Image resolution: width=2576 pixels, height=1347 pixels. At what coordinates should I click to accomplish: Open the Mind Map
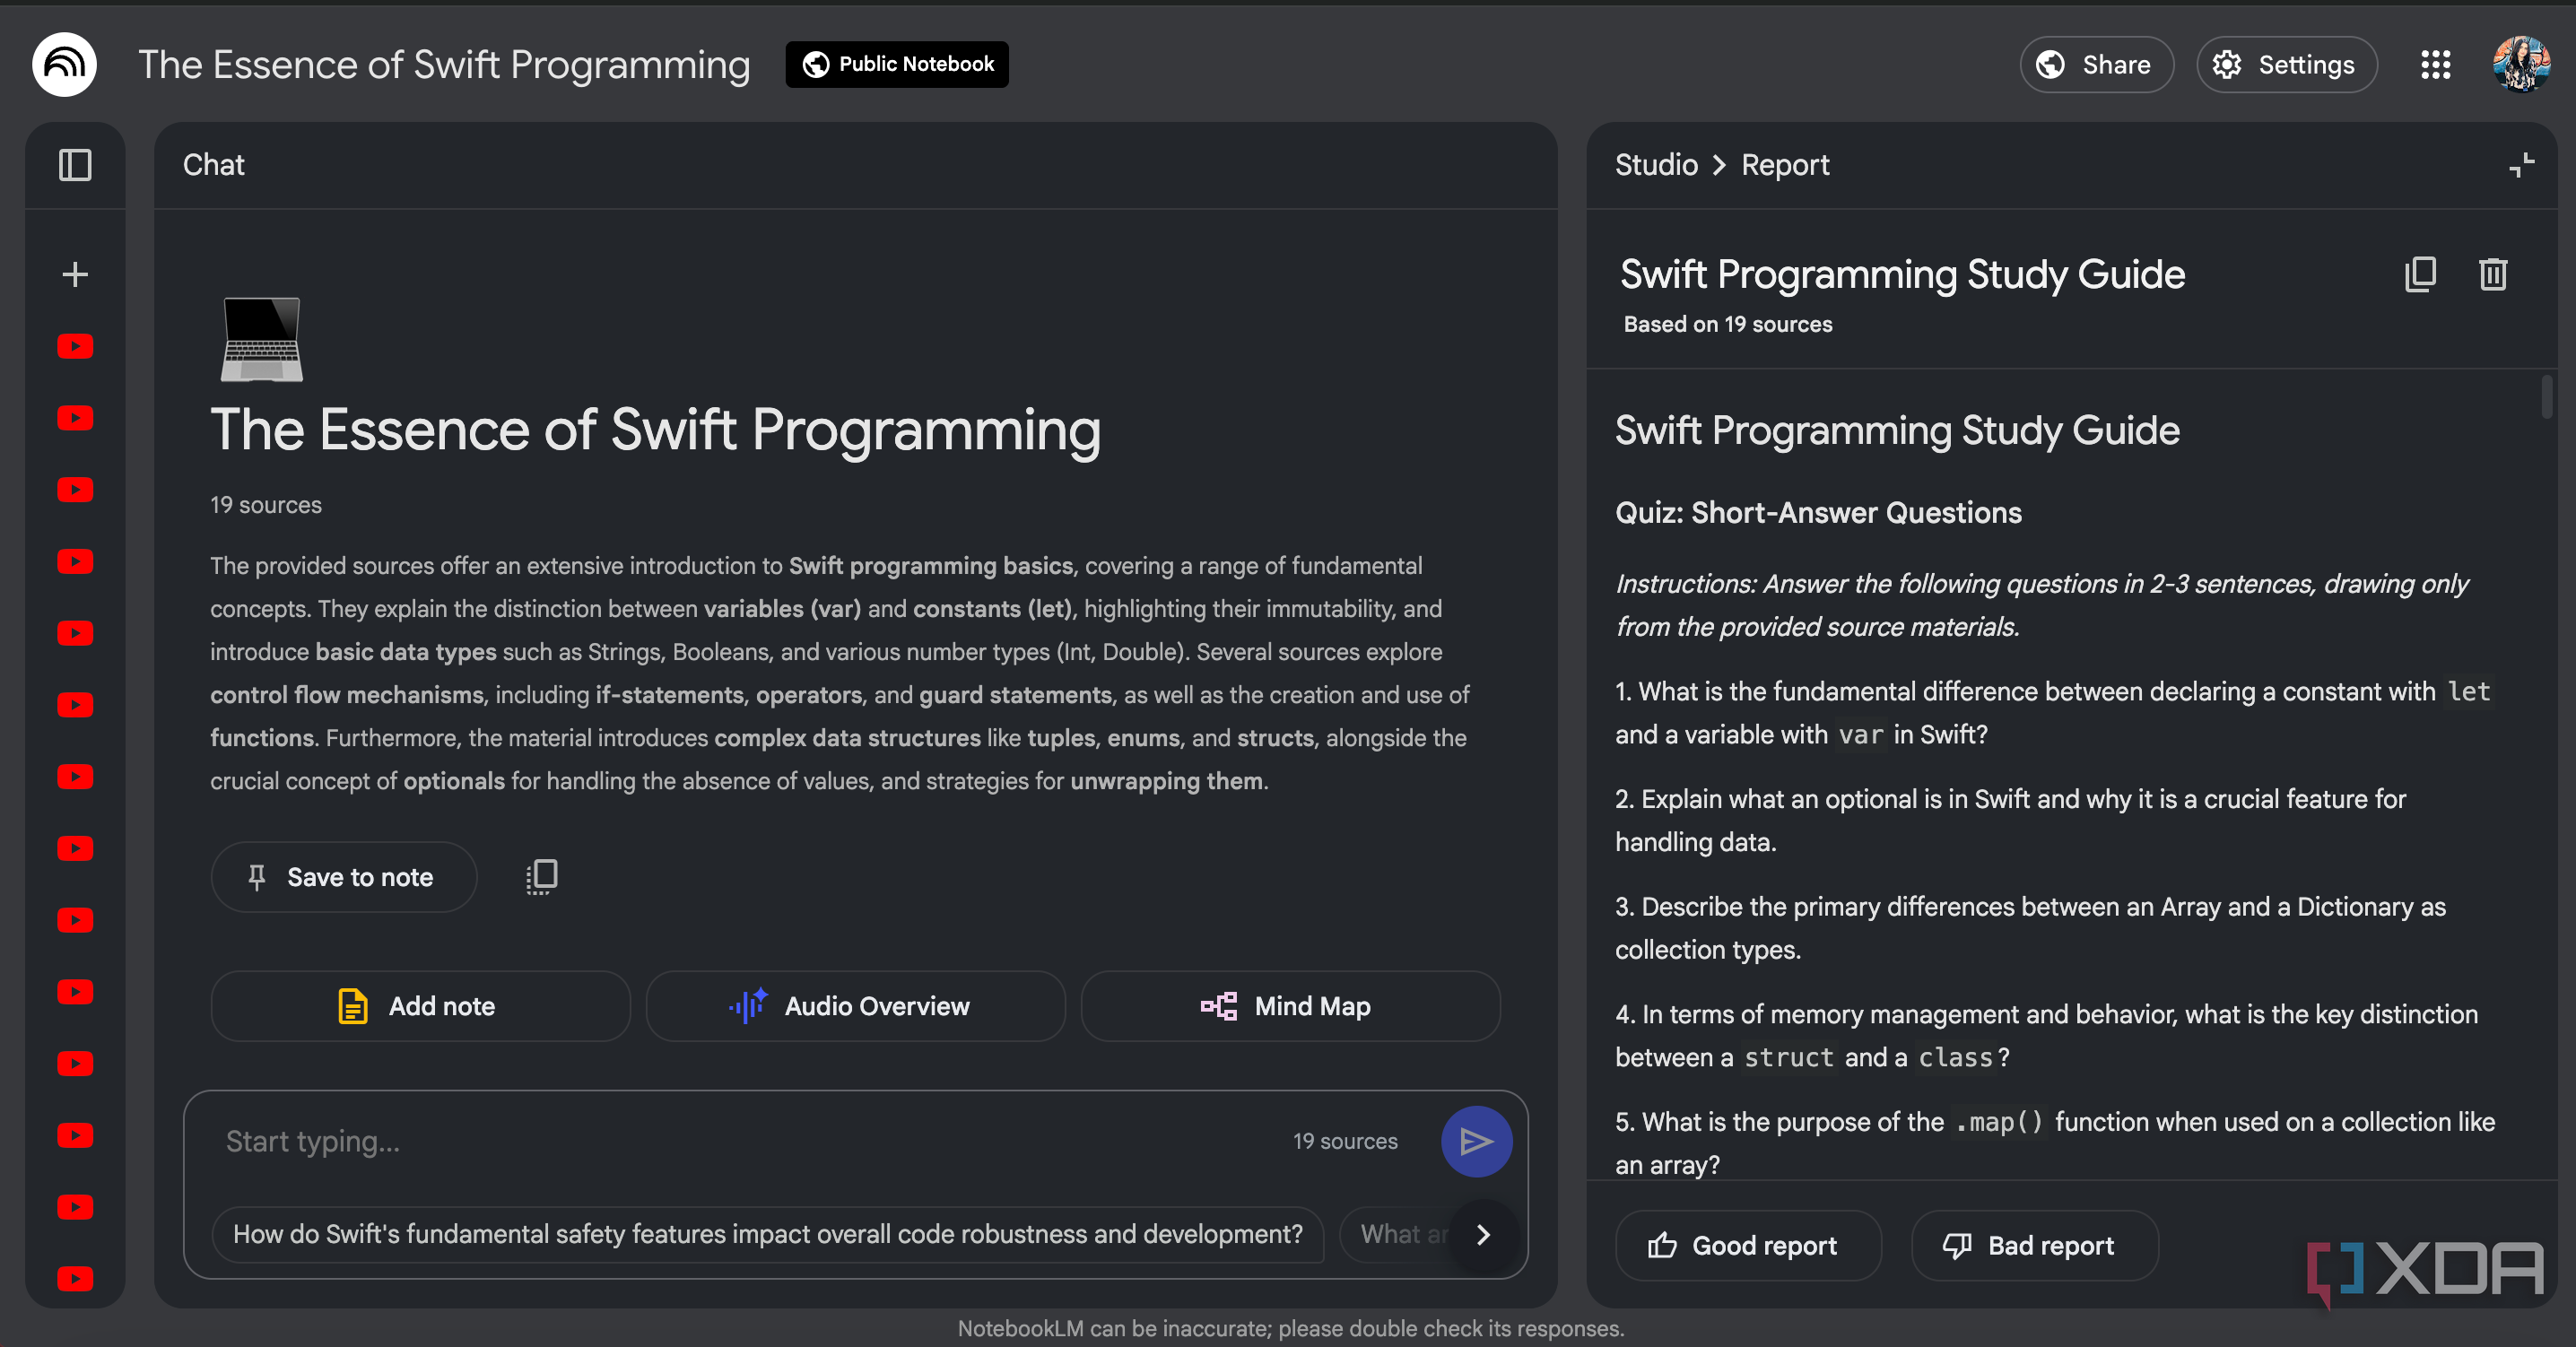[x=1290, y=1006]
